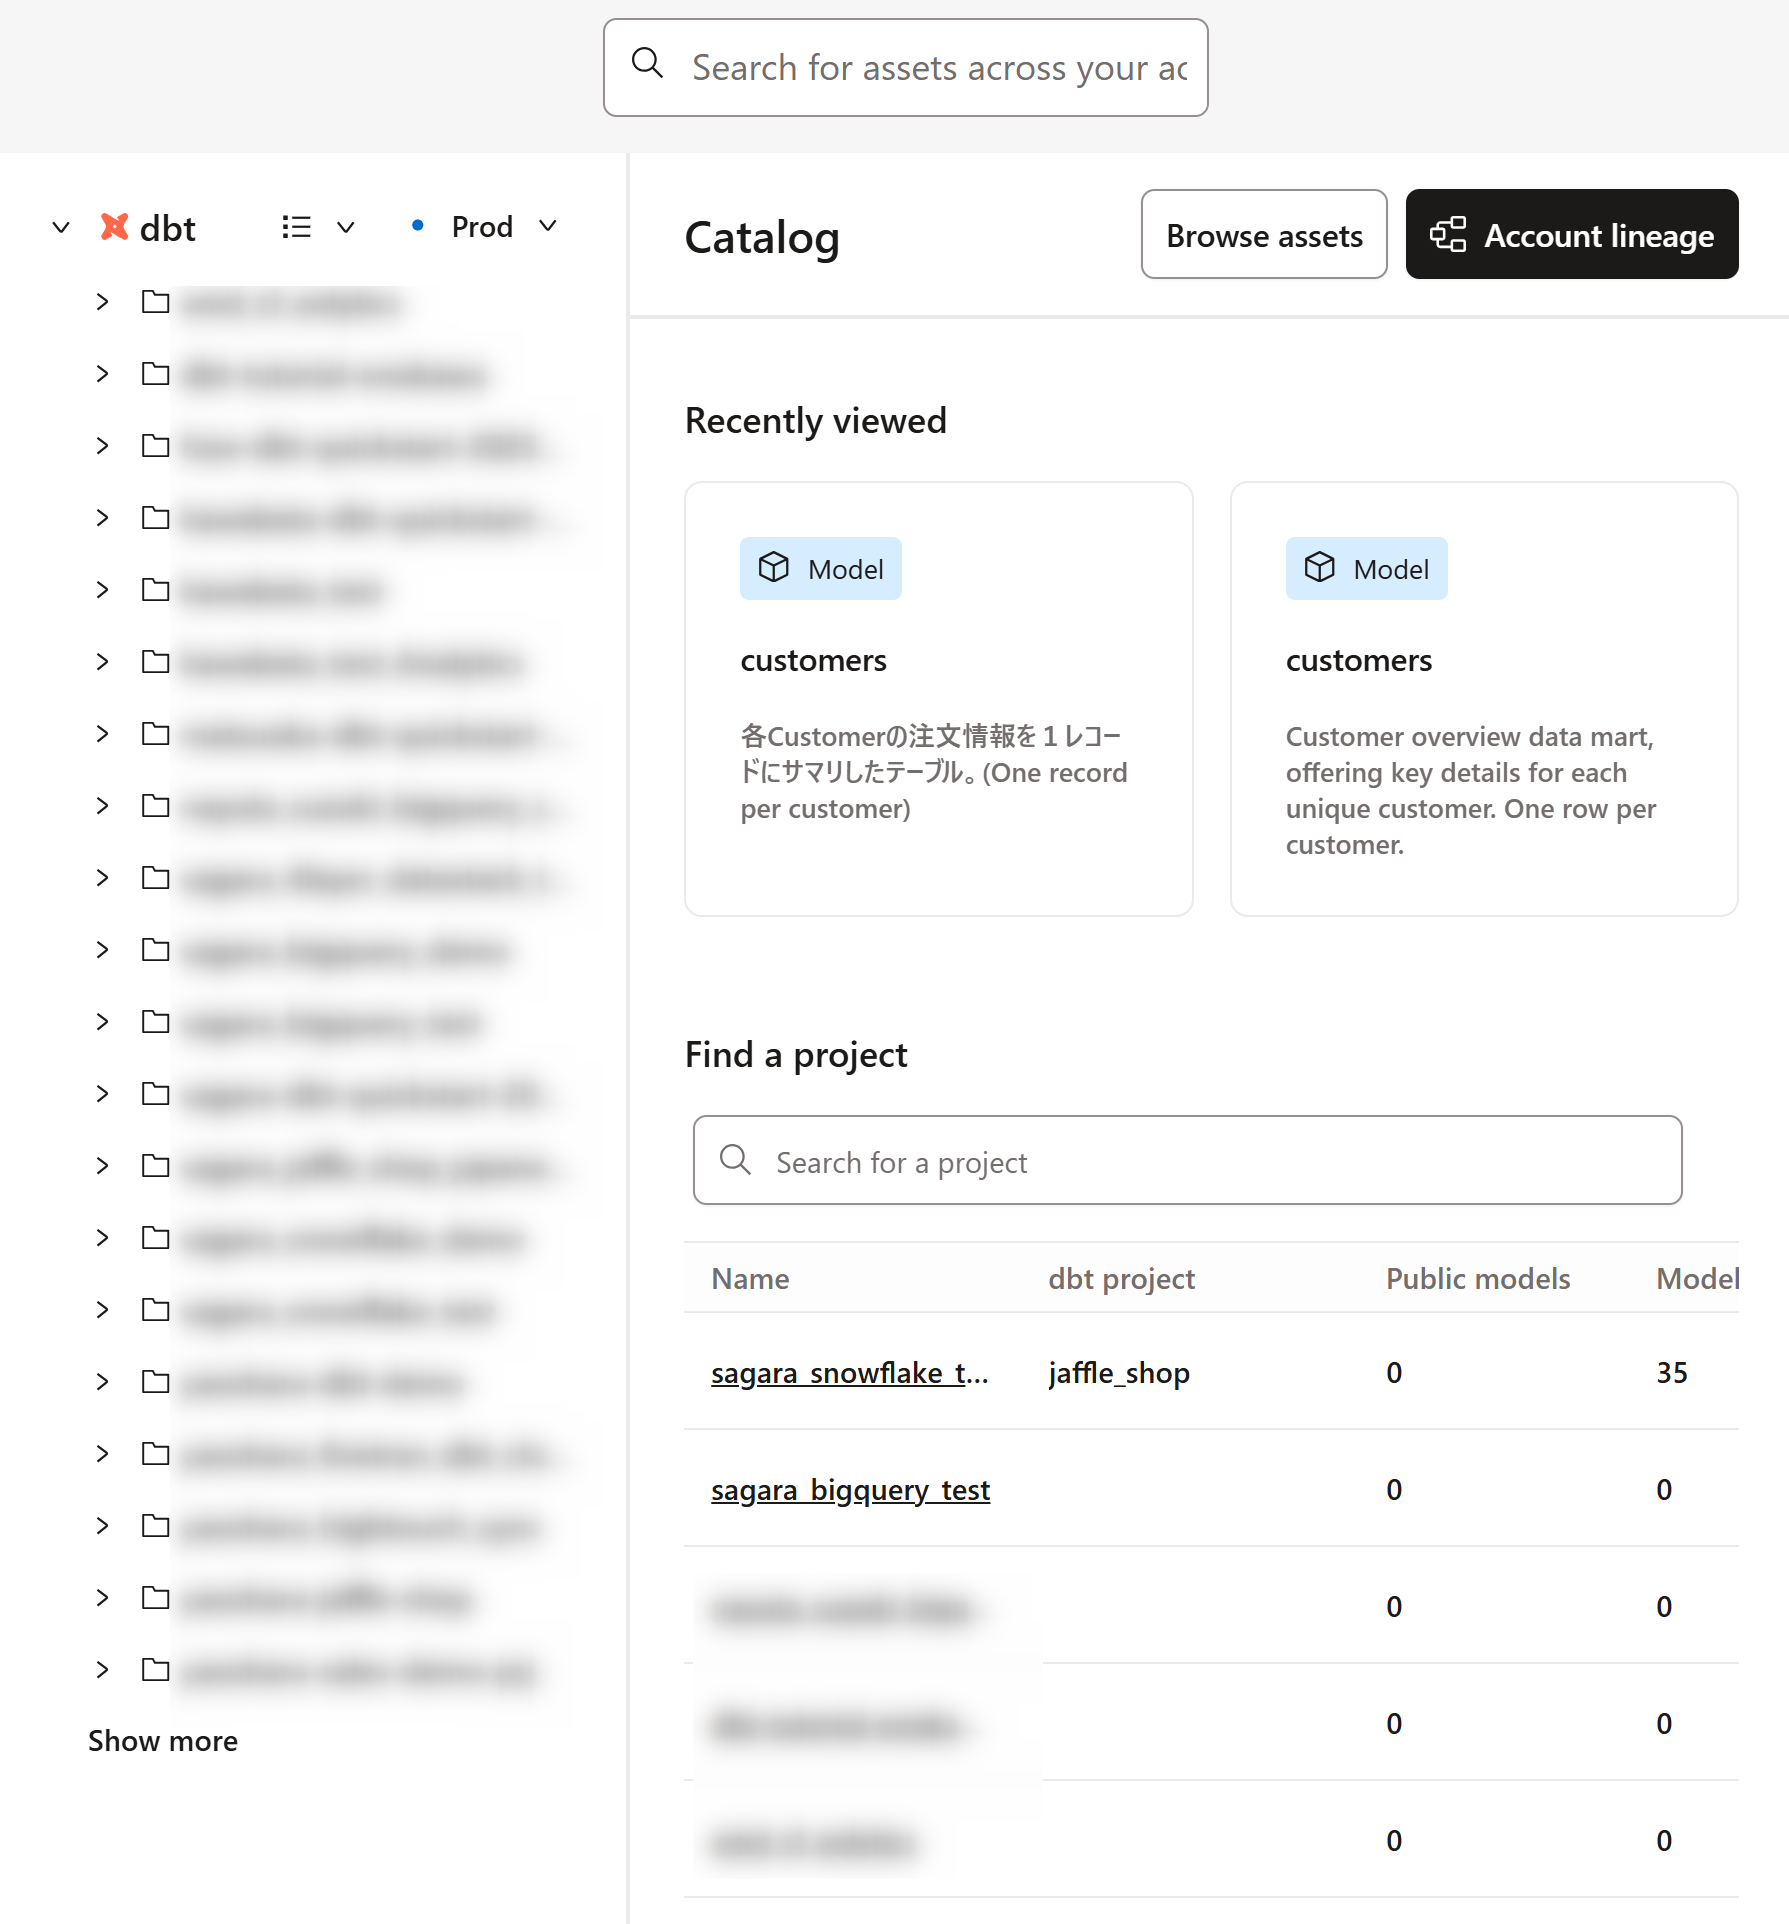
Task: Open the sagara_bigquery_test project link
Action: coord(850,1491)
